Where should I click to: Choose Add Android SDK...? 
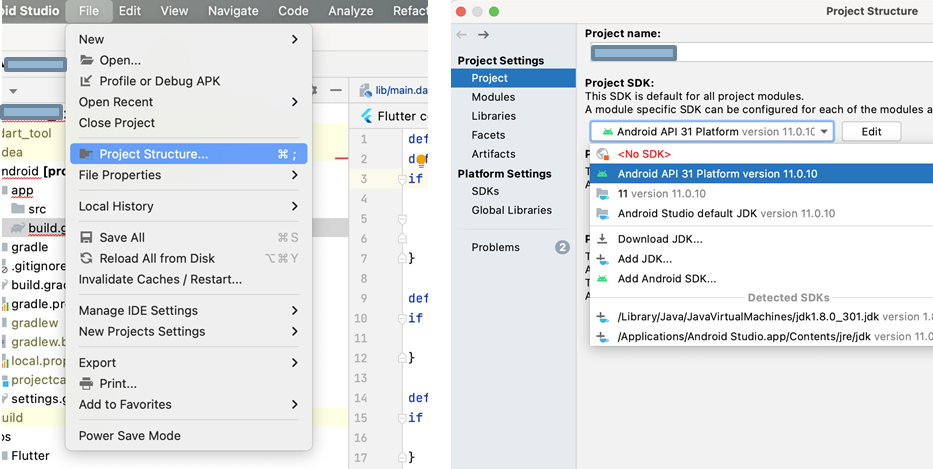[762, 279]
